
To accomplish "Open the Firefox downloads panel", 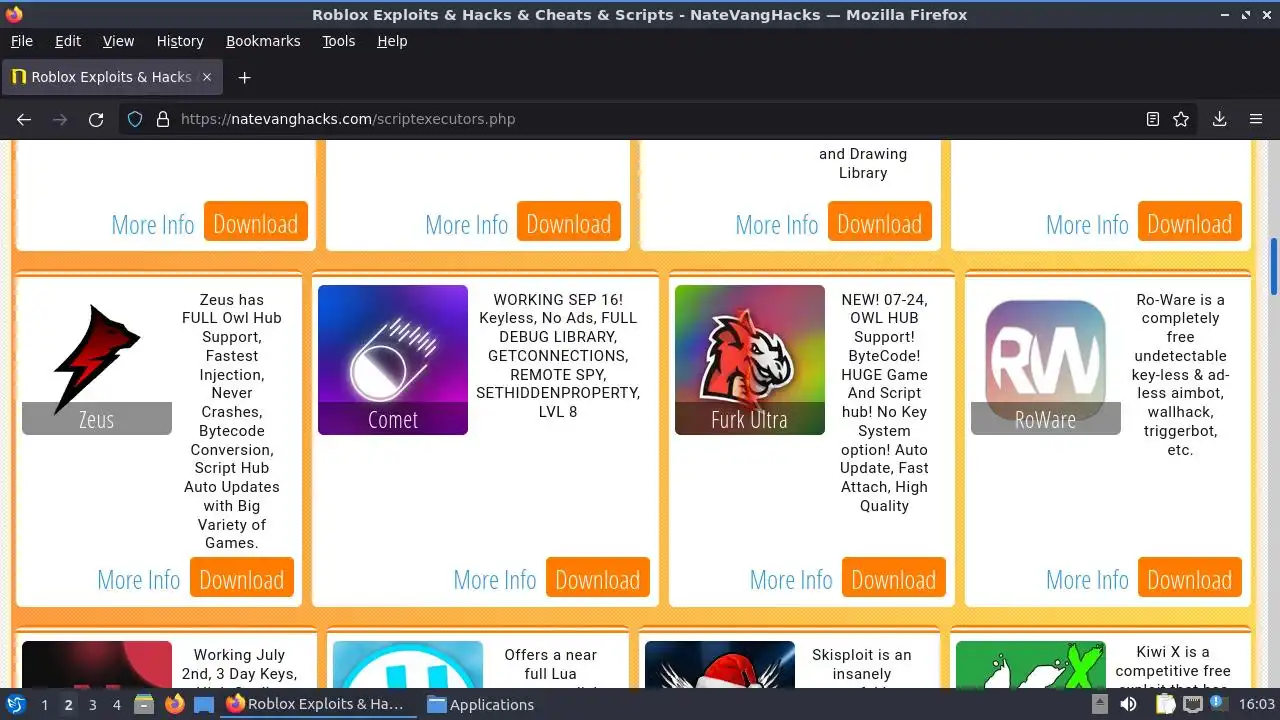I will (1220, 119).
